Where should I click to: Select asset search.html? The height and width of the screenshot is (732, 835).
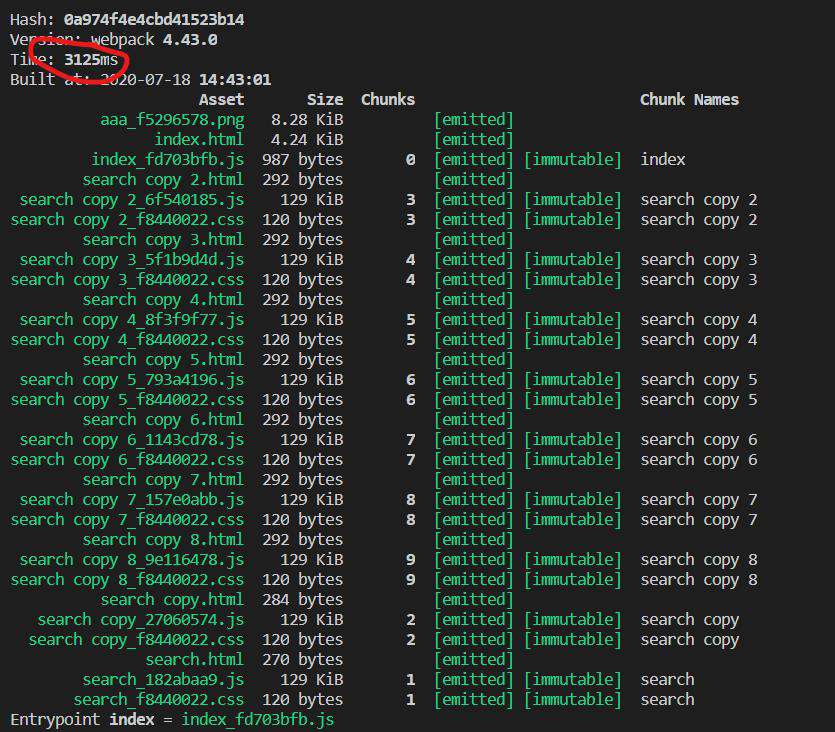click(195, 660)
